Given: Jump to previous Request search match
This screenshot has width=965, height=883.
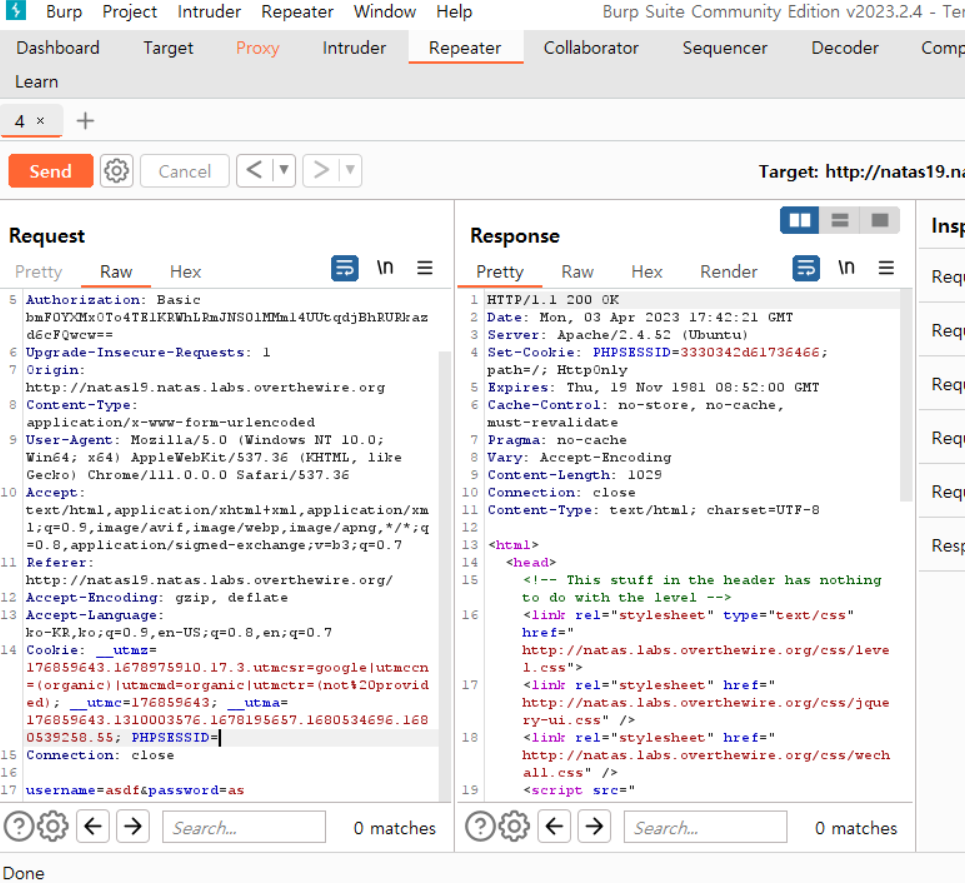Looking at the screenshot, I should click(x=93, y=826).
